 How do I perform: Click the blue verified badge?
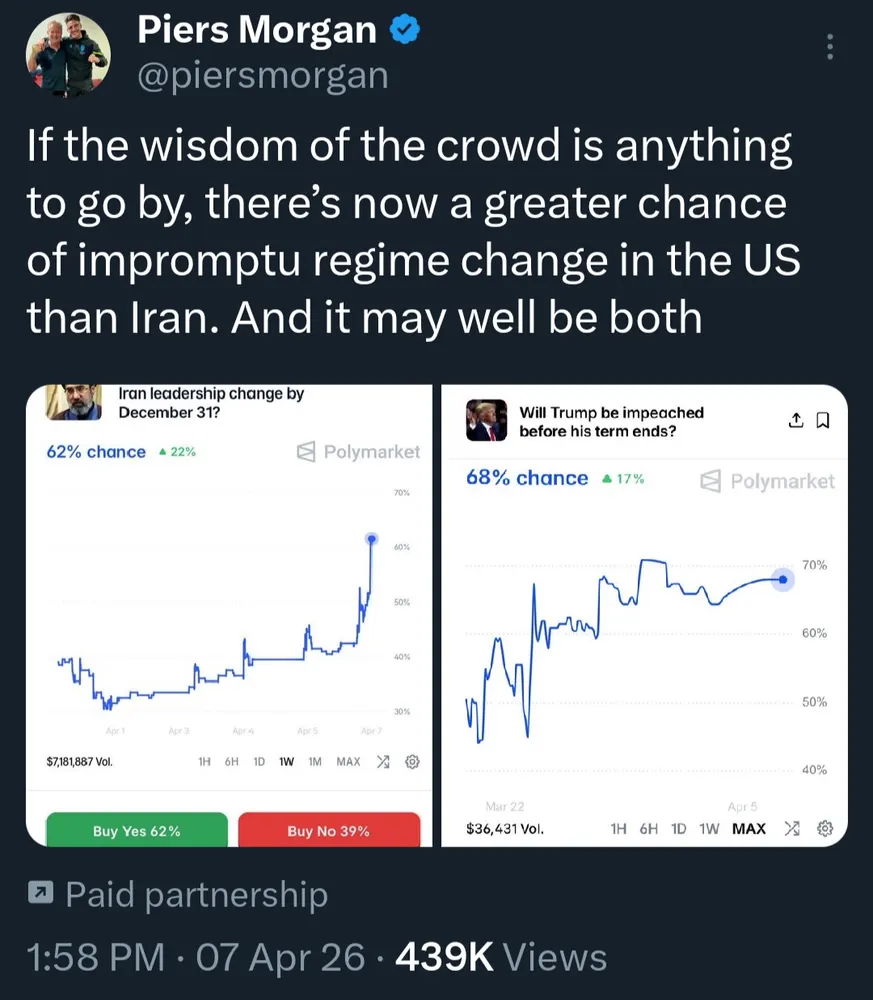click(404, 30)
